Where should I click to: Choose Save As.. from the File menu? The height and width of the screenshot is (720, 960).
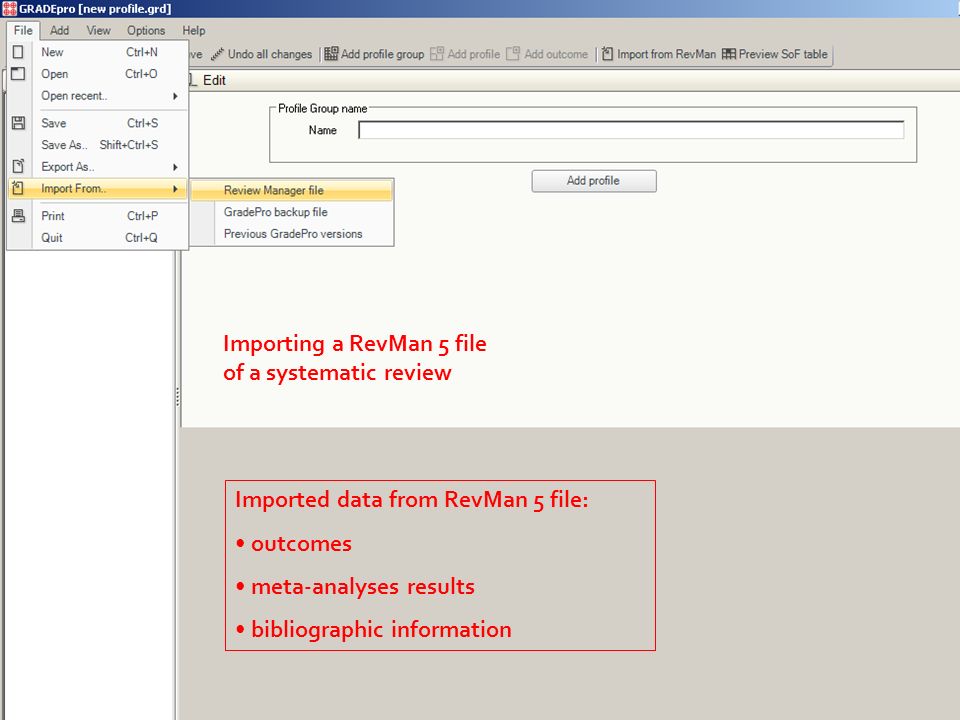click(x=98, y=144)
